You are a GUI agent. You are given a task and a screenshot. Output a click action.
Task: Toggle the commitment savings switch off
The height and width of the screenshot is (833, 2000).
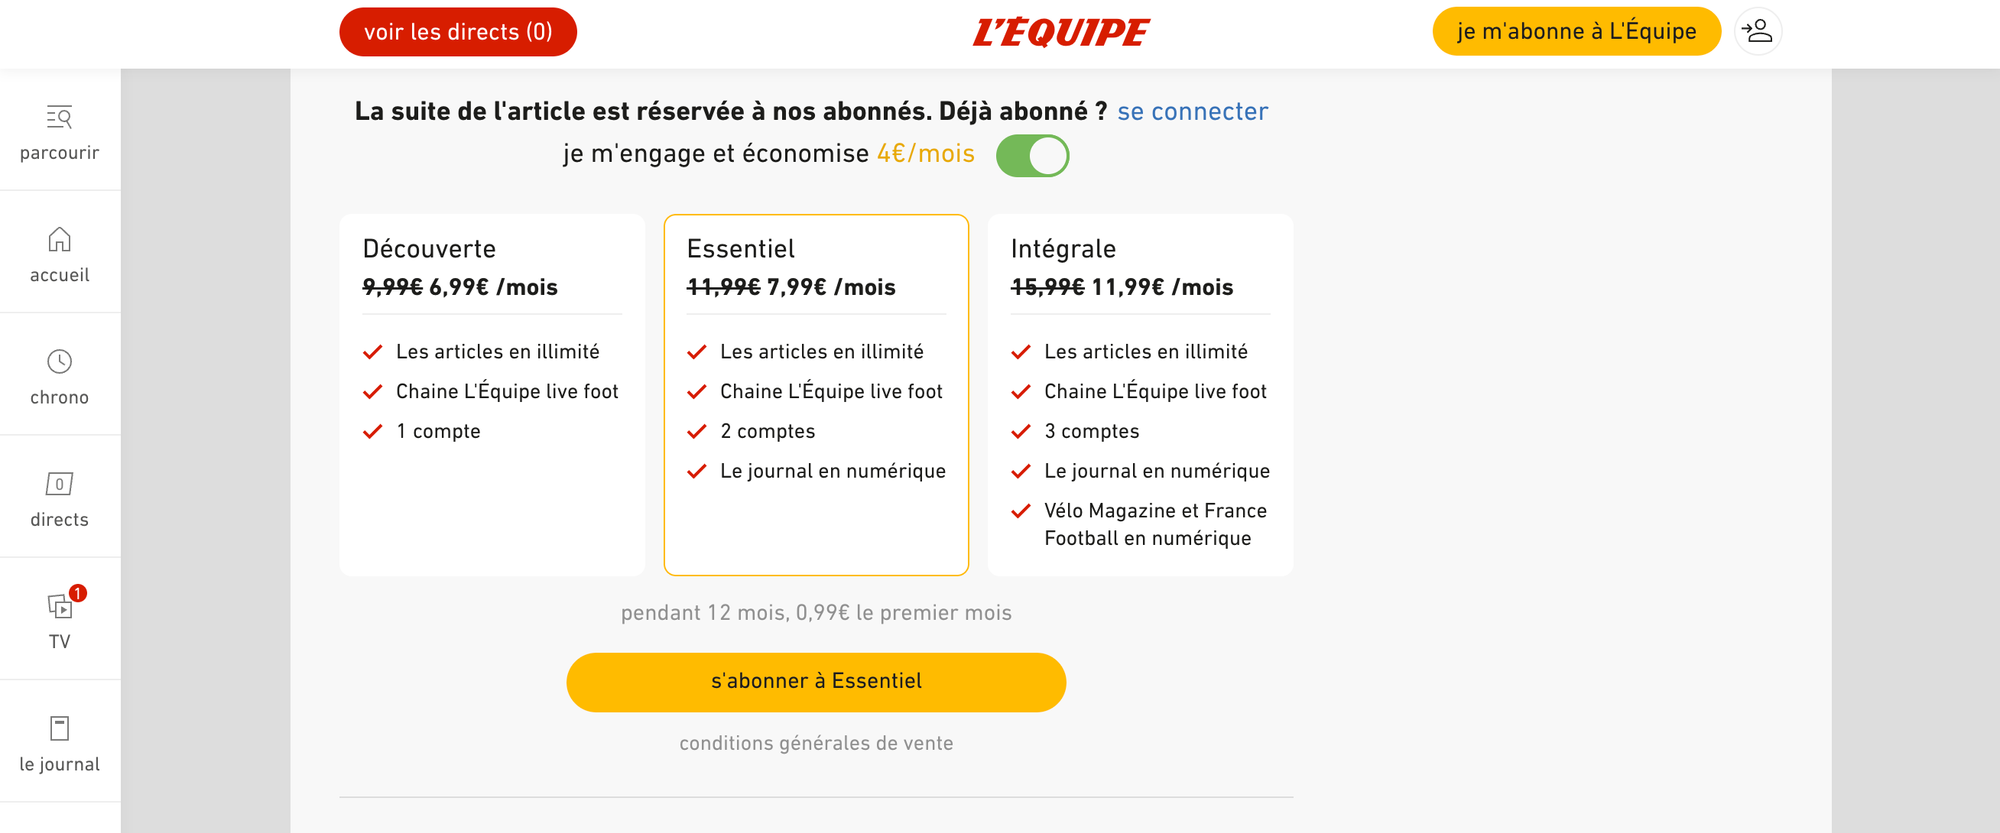[1033, 156]
